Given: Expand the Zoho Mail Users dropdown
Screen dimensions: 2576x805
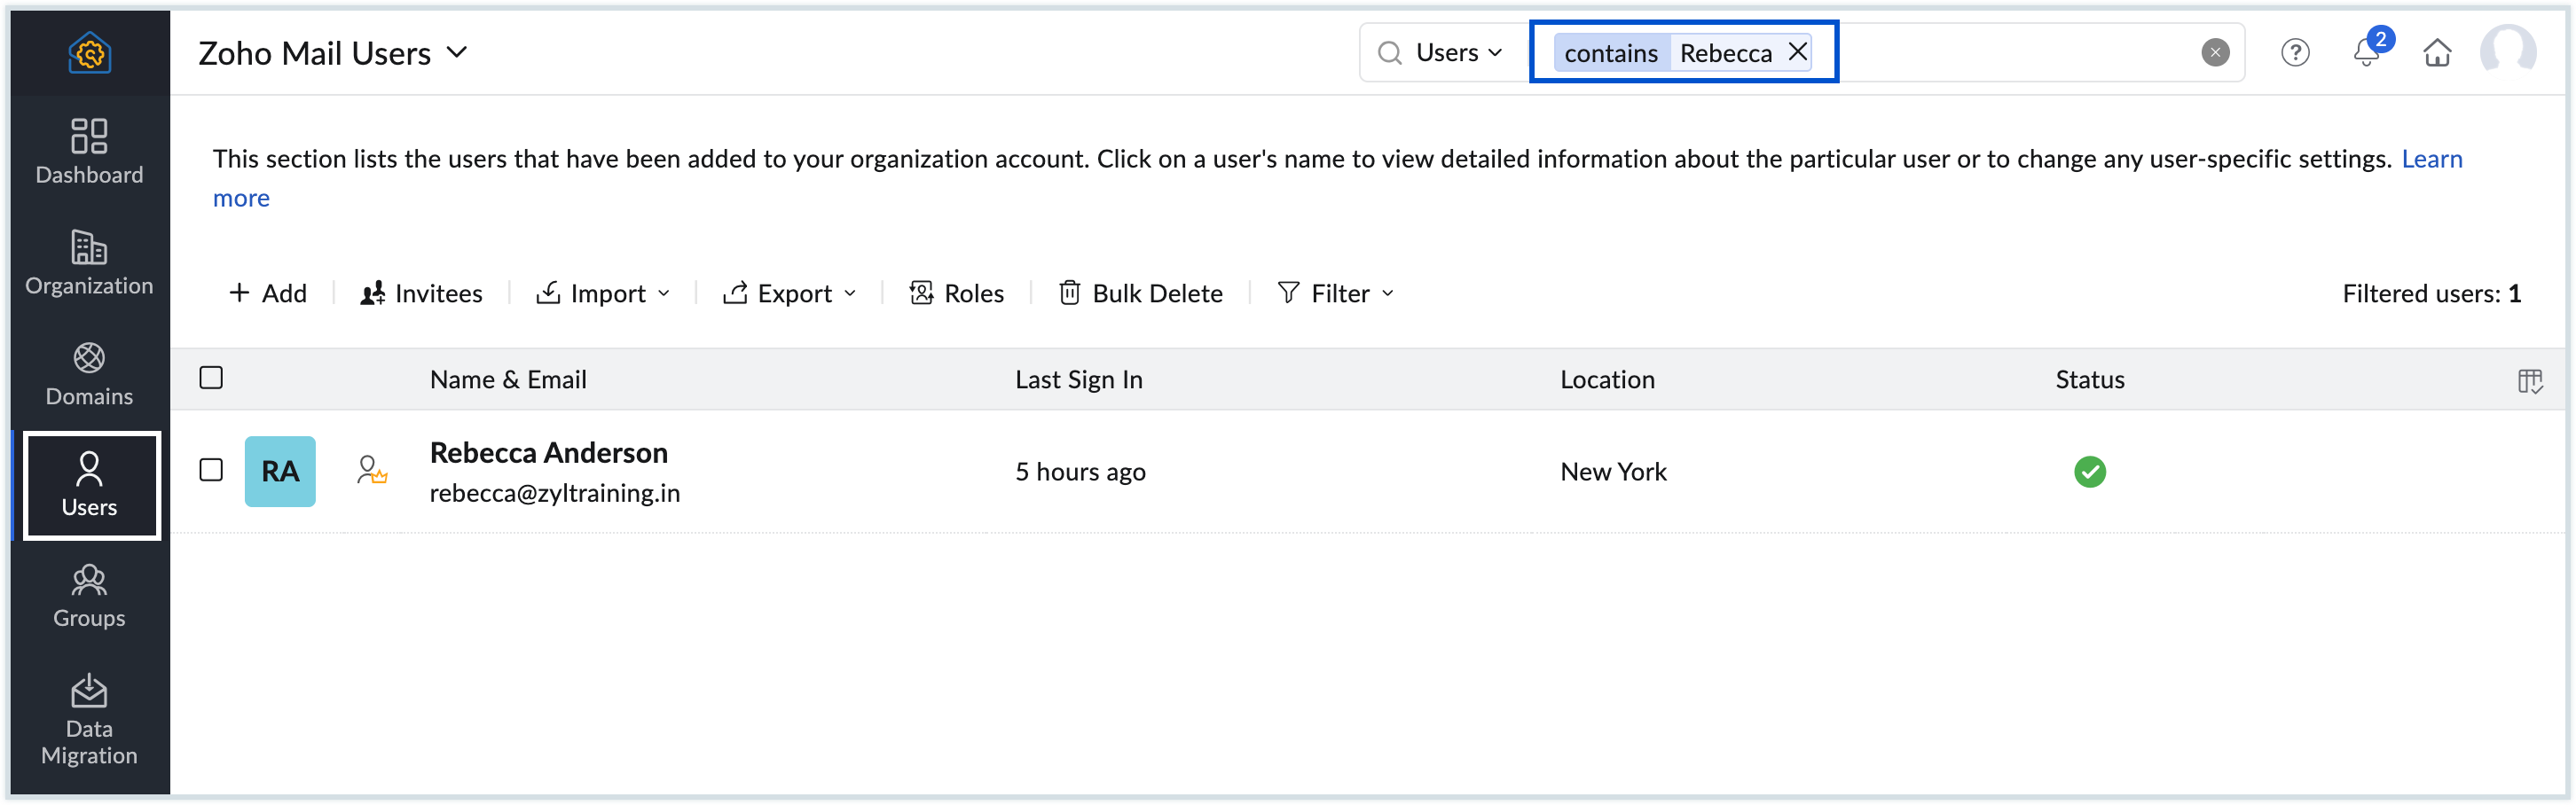Looking at the screenshot, I should tap(458, 52).
